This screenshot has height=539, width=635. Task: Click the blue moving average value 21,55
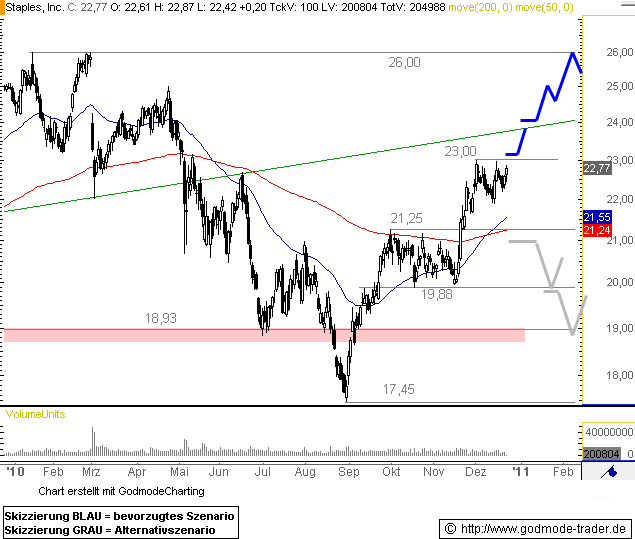click(597, 217)
